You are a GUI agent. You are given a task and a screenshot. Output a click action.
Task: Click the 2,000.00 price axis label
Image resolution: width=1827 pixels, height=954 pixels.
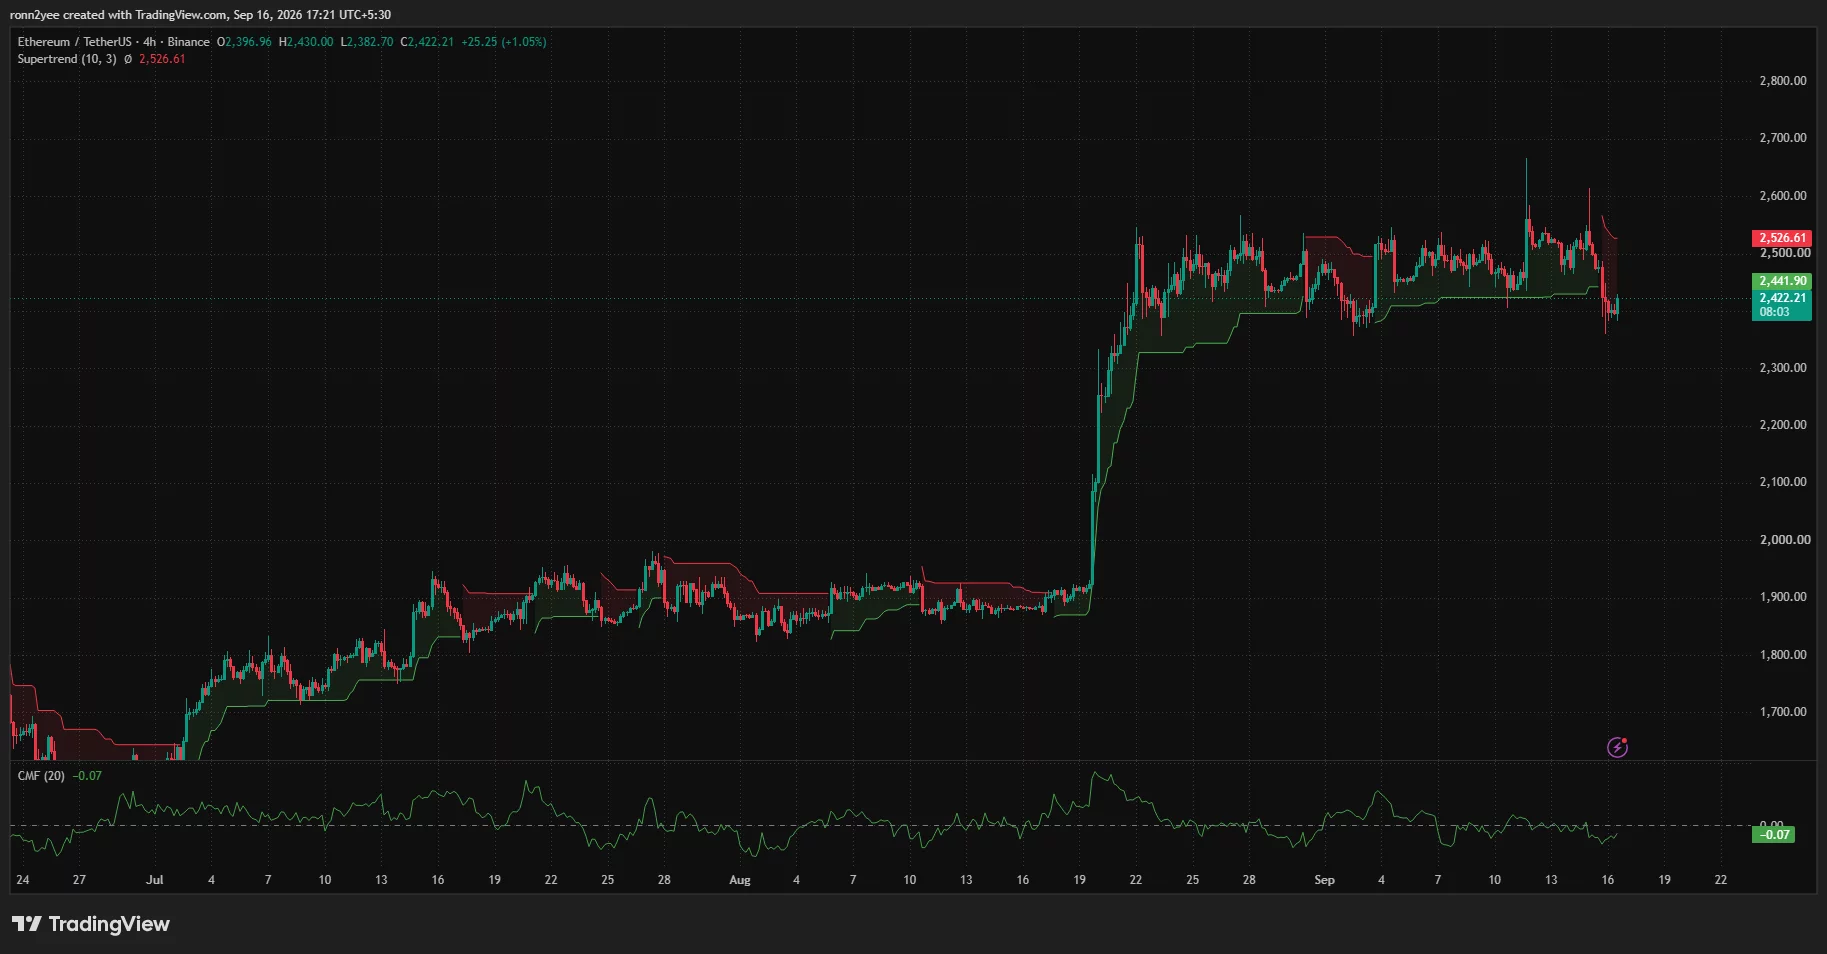pos(1785,540)
